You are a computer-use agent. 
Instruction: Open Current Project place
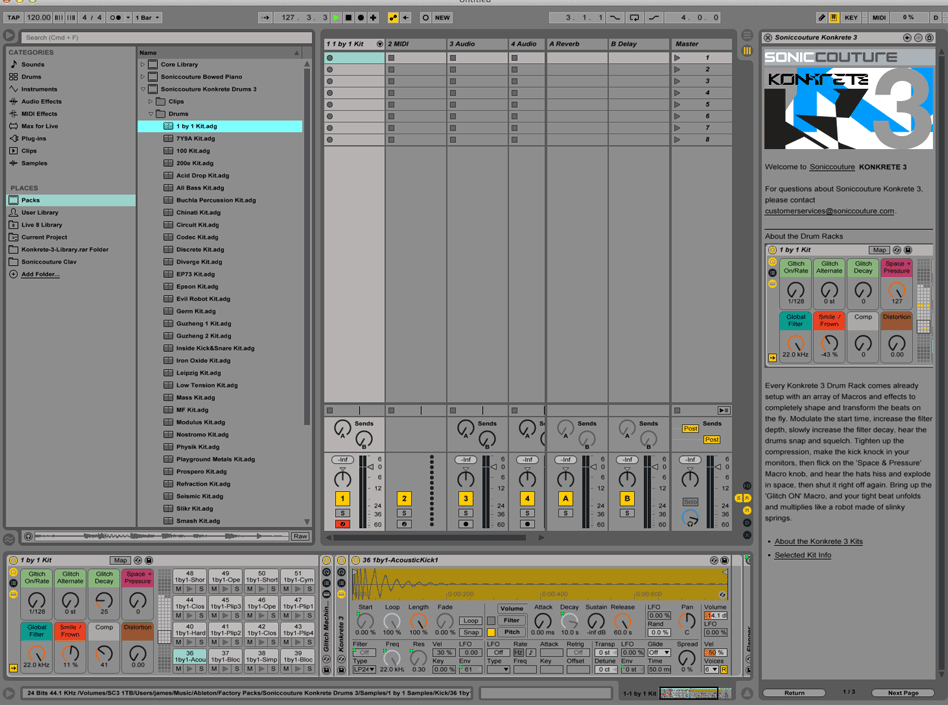tap(44, 237)
